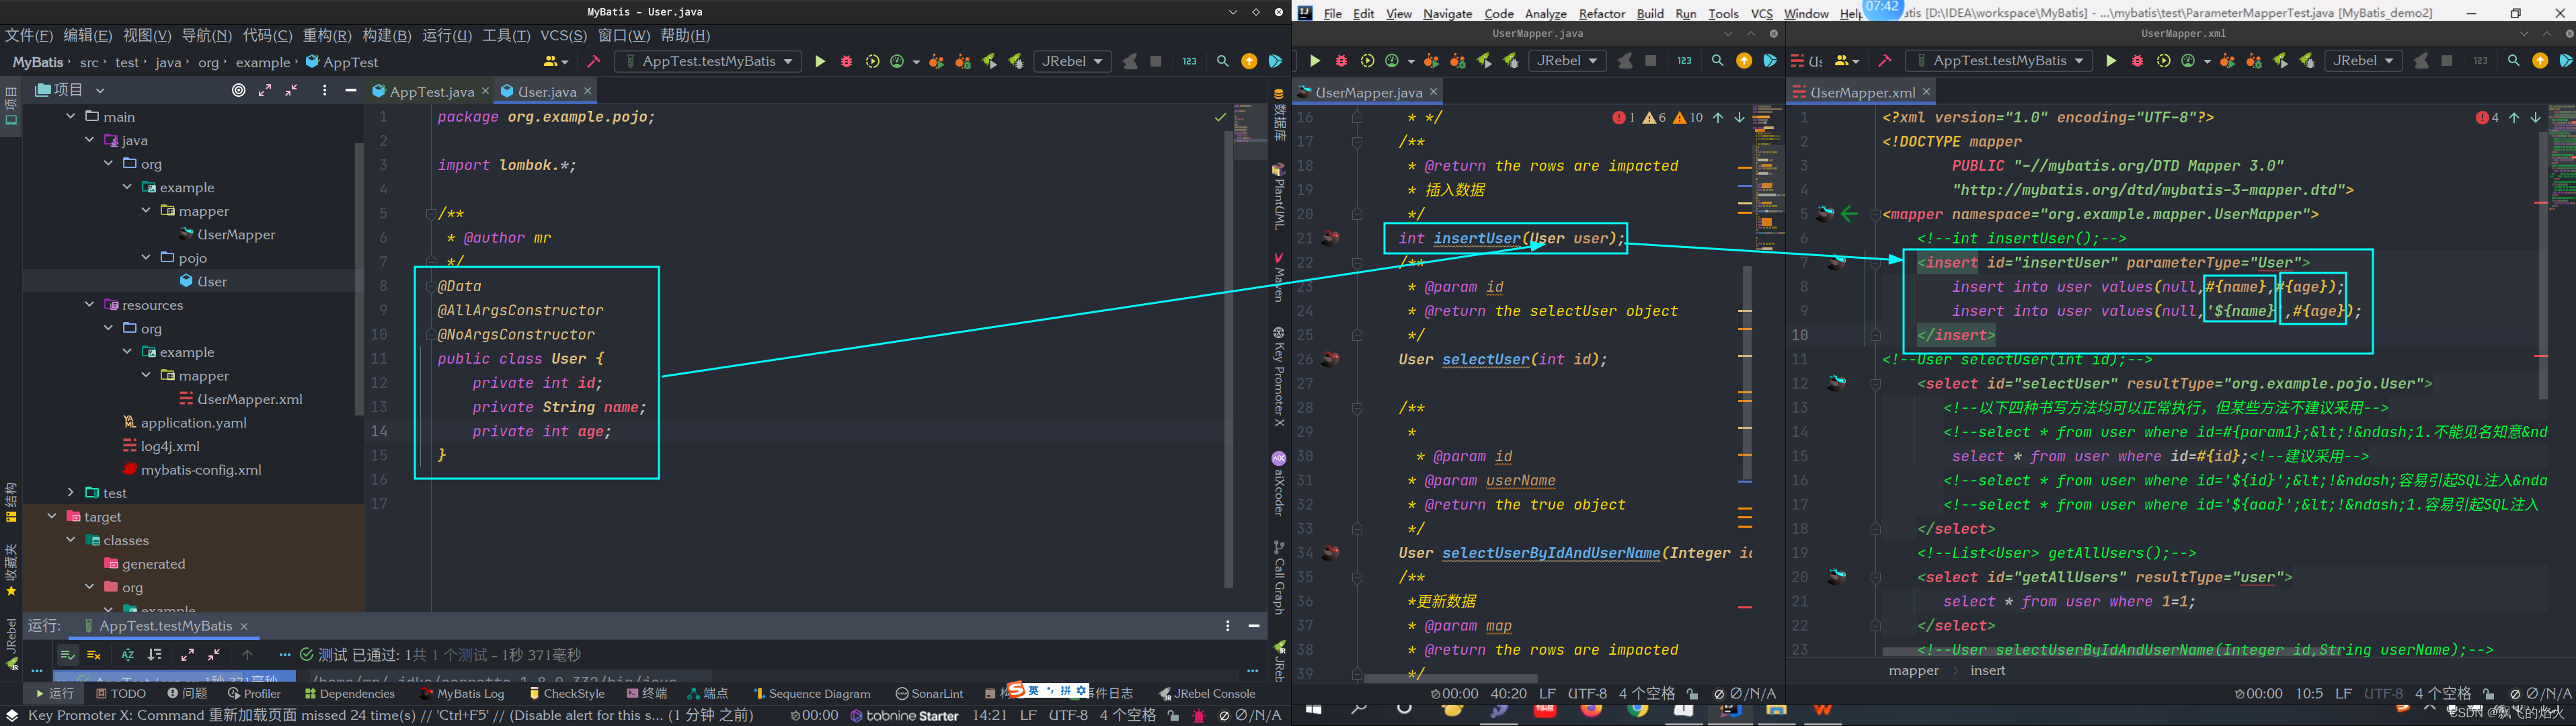The image size is (2576, 726).
Task: Click tabnine Starter in the status bar
Action: [x=904, y=715]
